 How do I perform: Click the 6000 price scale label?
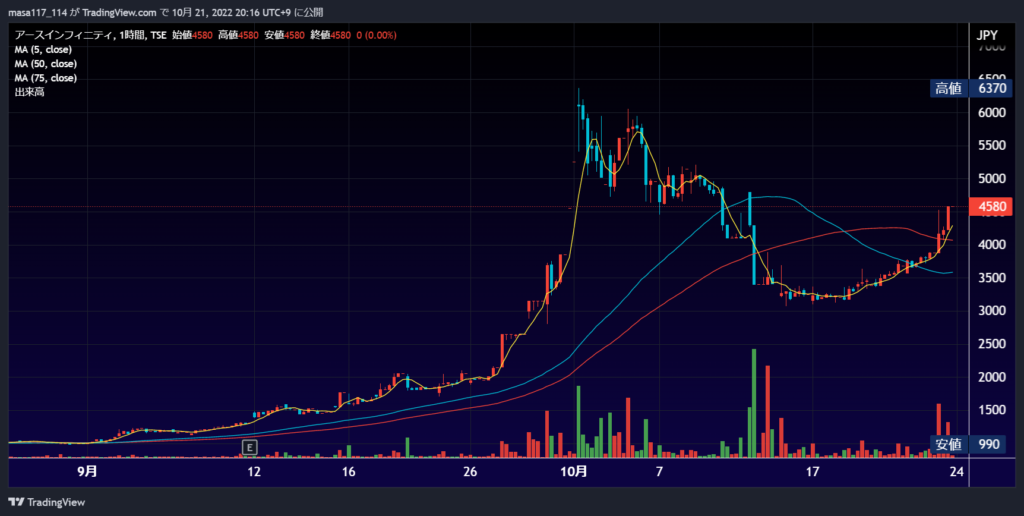991,112
